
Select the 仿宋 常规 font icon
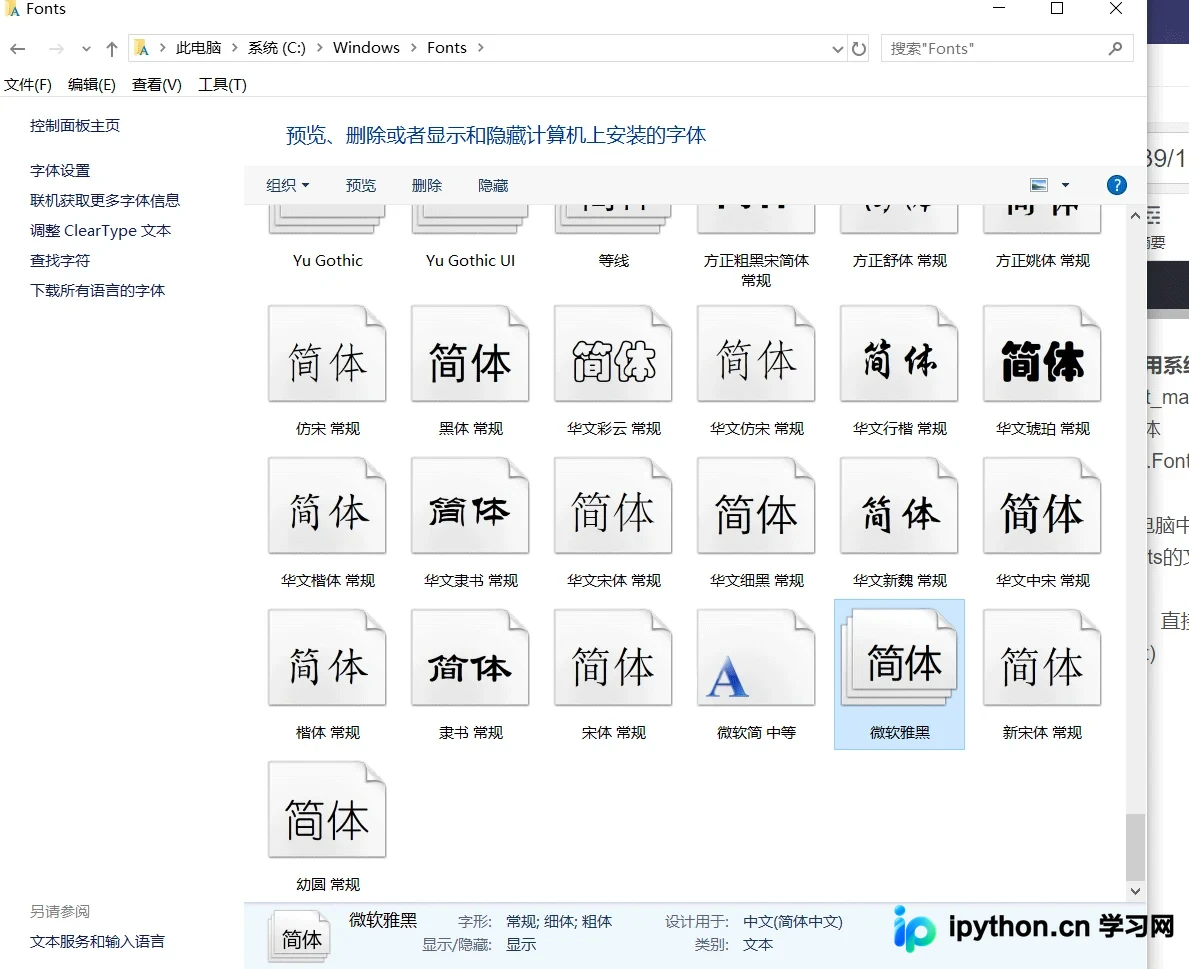click(327, 353)
